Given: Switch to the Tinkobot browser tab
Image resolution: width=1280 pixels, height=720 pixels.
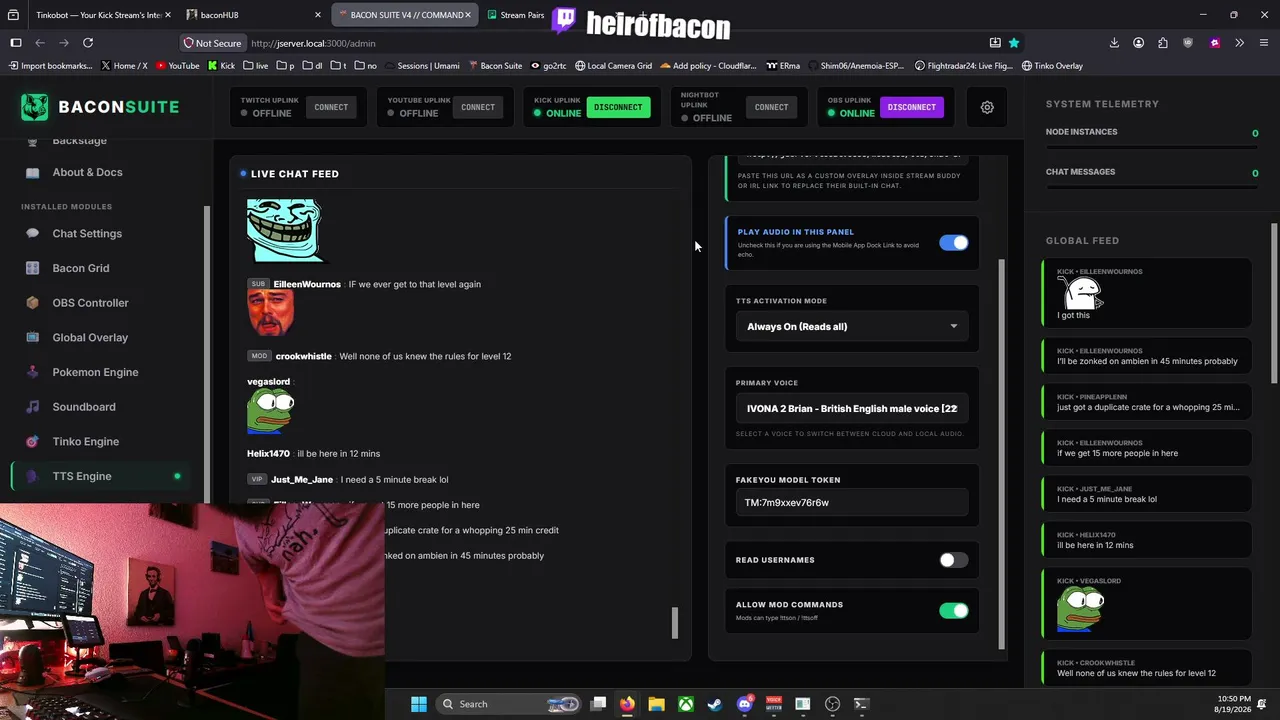Looking at the screenshot, I should (97, 15).
